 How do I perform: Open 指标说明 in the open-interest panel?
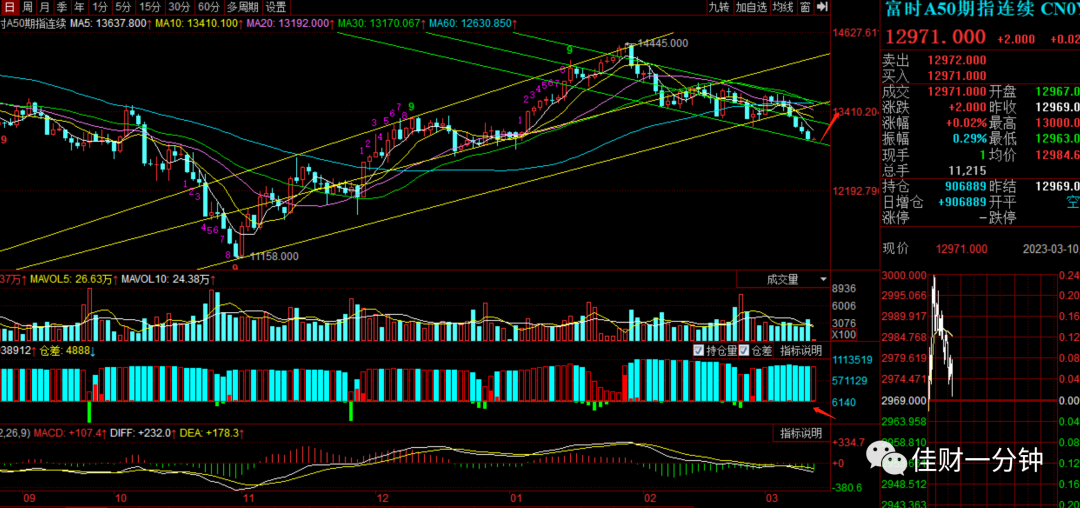[800, 350]
